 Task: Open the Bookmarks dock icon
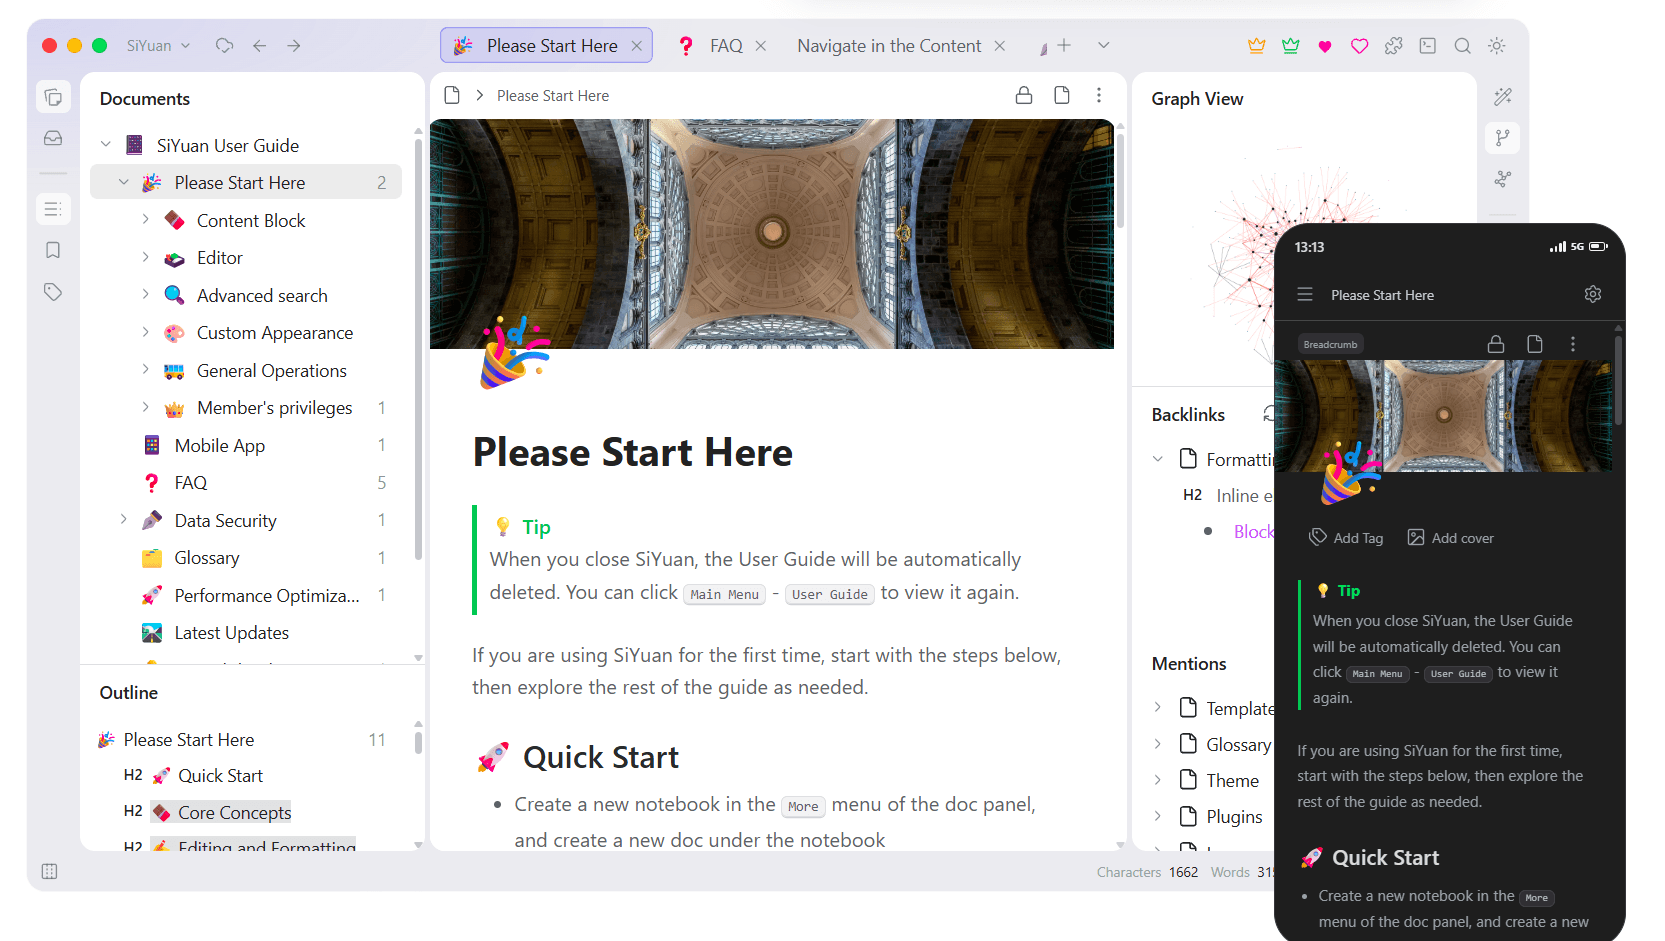point(53,250)
